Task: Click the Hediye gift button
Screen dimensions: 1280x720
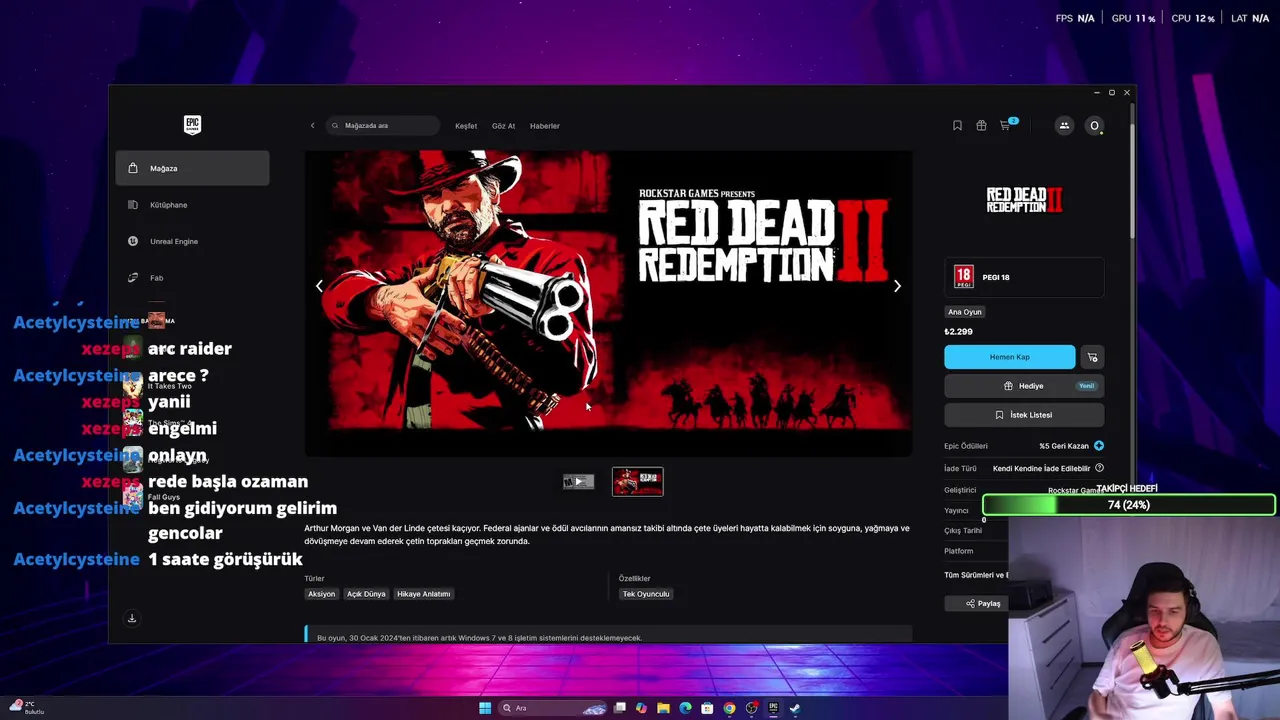Action: click(1024, 386)
